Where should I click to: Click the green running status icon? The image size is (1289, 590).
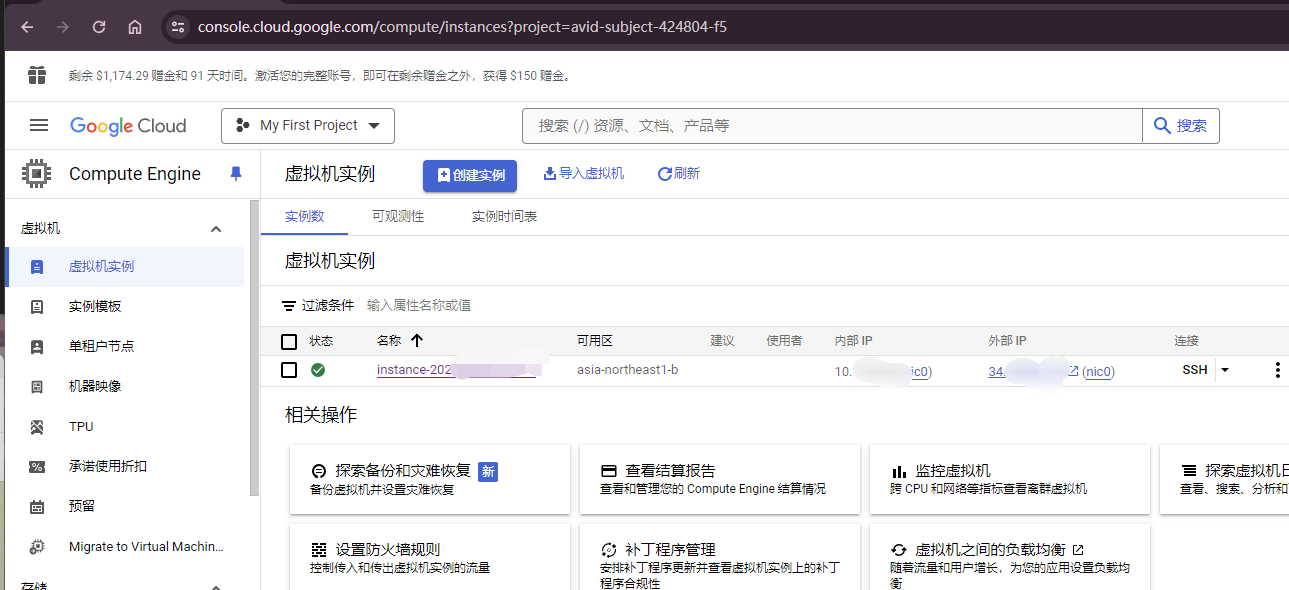click(318, 370)
